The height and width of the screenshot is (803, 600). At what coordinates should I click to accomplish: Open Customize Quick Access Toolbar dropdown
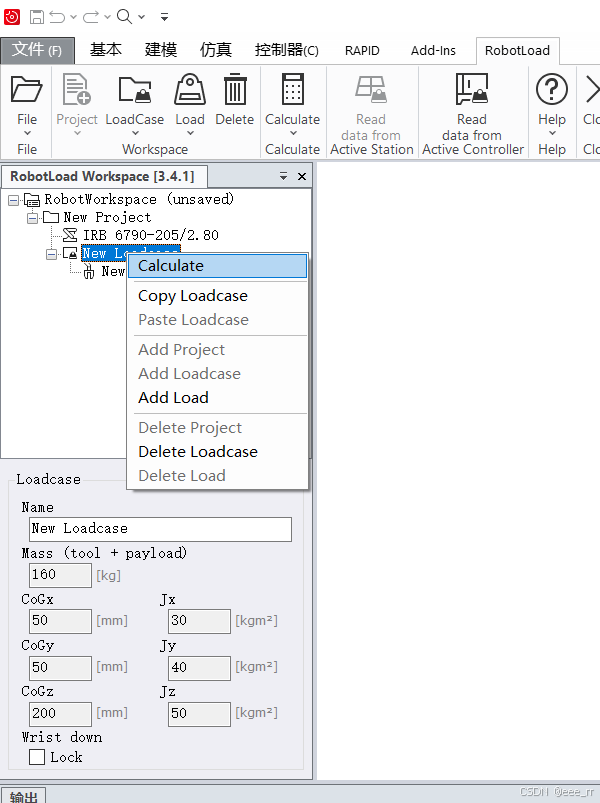coord(164,17)
